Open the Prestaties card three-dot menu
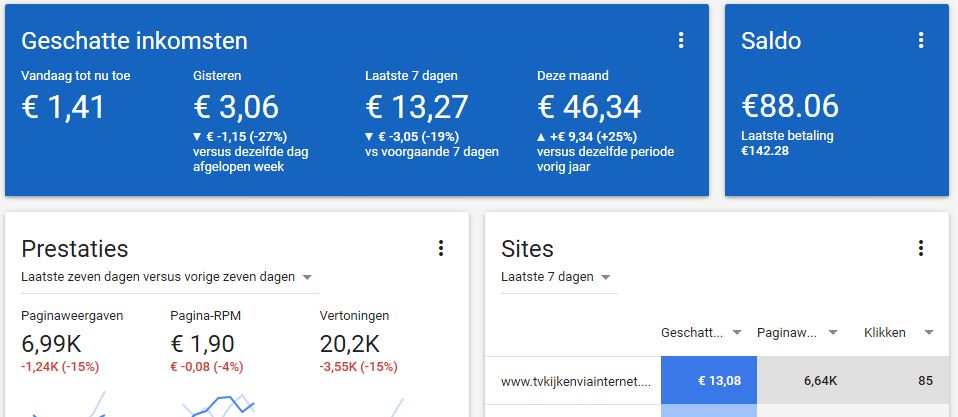This screenshot has height=417, width=958. pyautogui.click(x=441, y=248)
